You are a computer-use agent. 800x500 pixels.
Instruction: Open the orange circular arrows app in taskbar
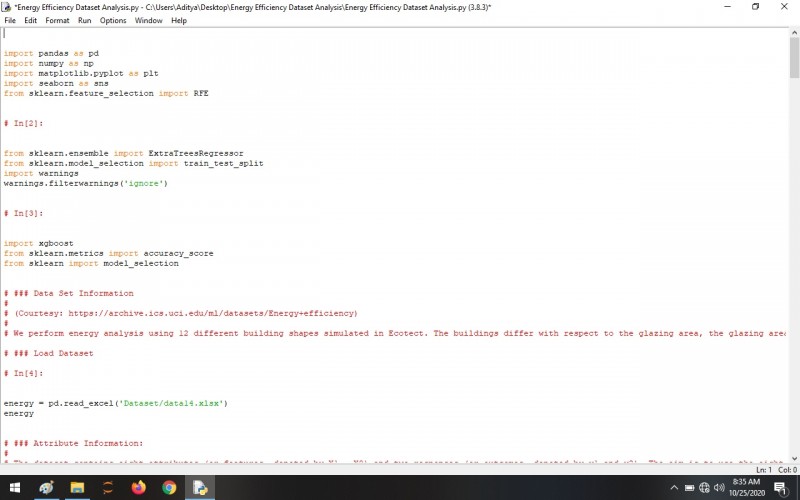108,488
